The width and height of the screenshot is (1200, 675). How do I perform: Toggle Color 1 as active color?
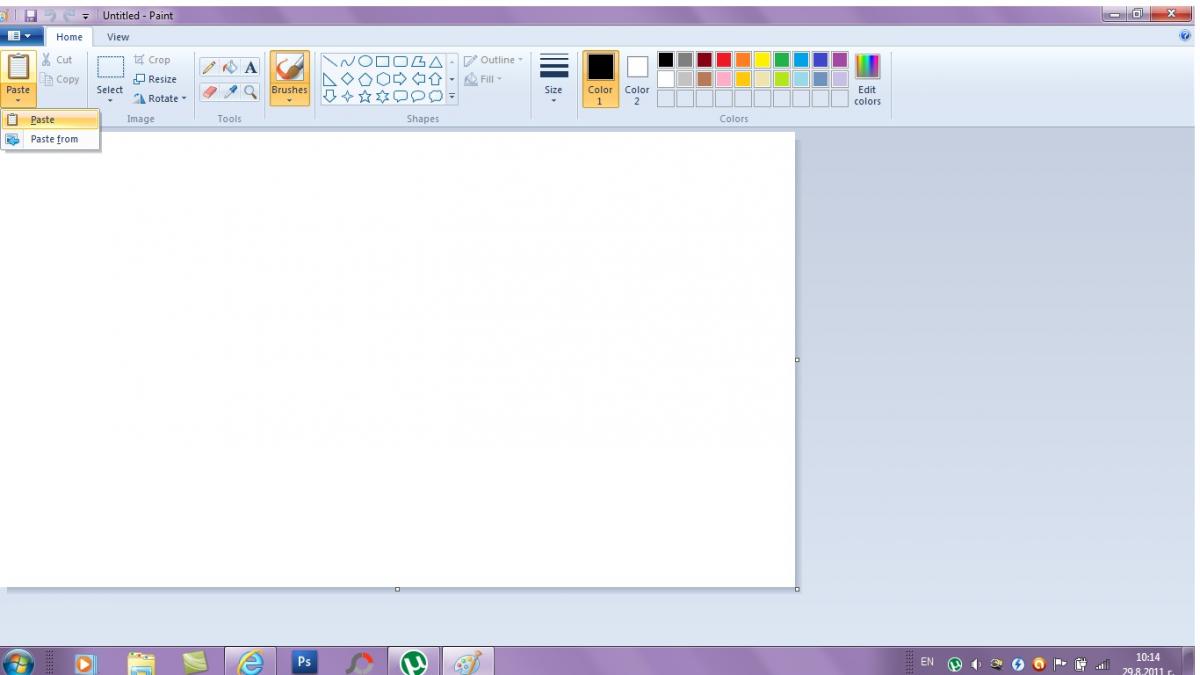(600, 79)
